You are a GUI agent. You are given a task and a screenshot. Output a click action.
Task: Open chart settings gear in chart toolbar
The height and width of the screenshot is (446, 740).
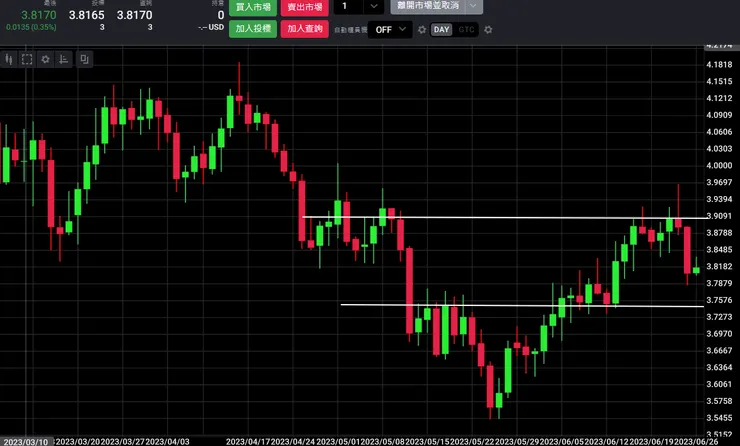(45, 59)
